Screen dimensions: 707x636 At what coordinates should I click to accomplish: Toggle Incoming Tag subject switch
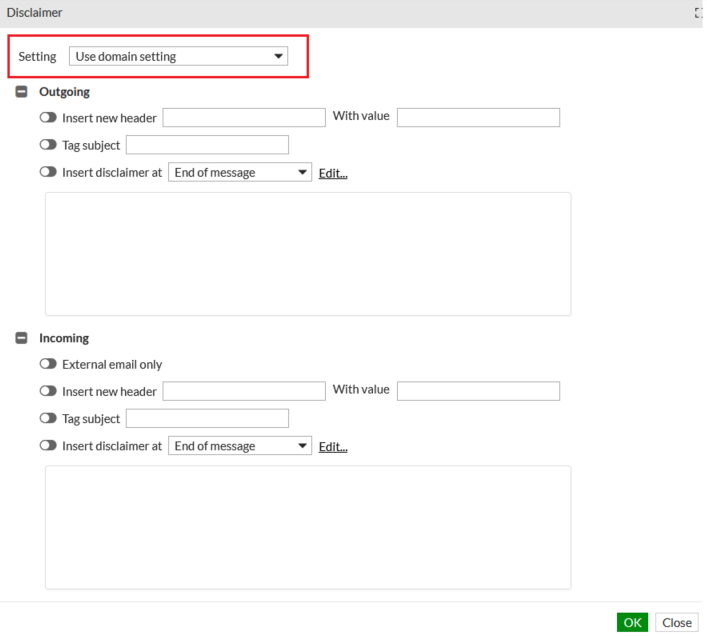pyautogui.click(x=47, y=419)
